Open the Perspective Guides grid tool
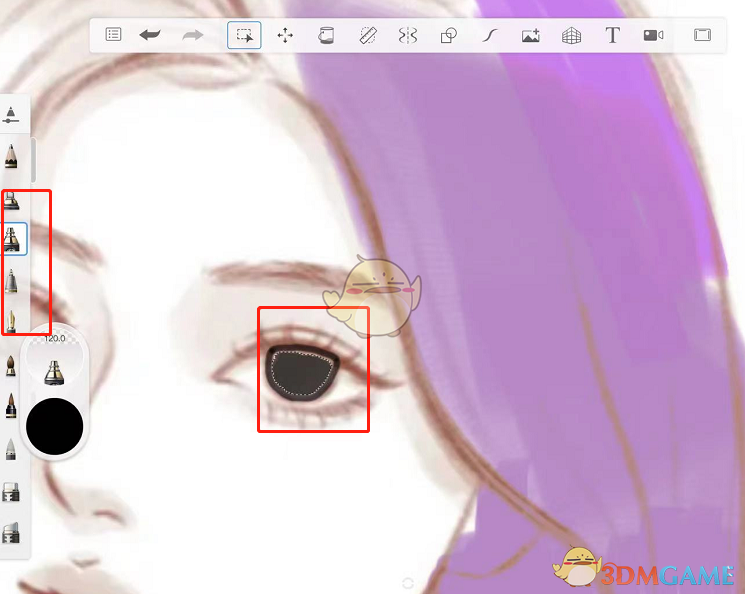 pyautogui.click(x=572, y=35)
